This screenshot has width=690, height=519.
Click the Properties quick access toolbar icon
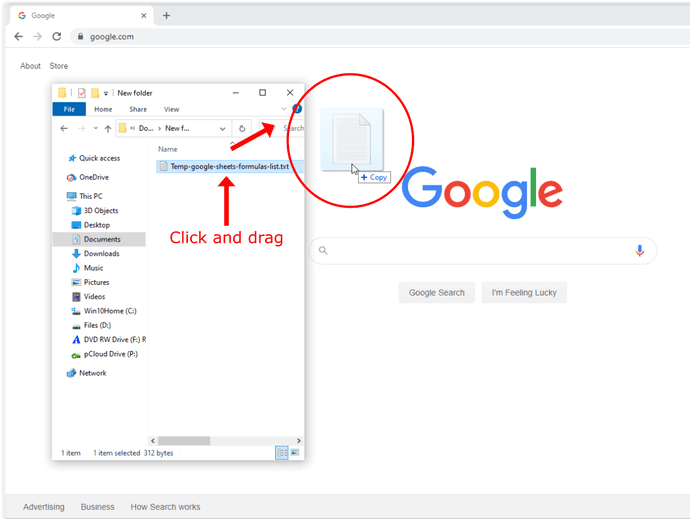81,93
